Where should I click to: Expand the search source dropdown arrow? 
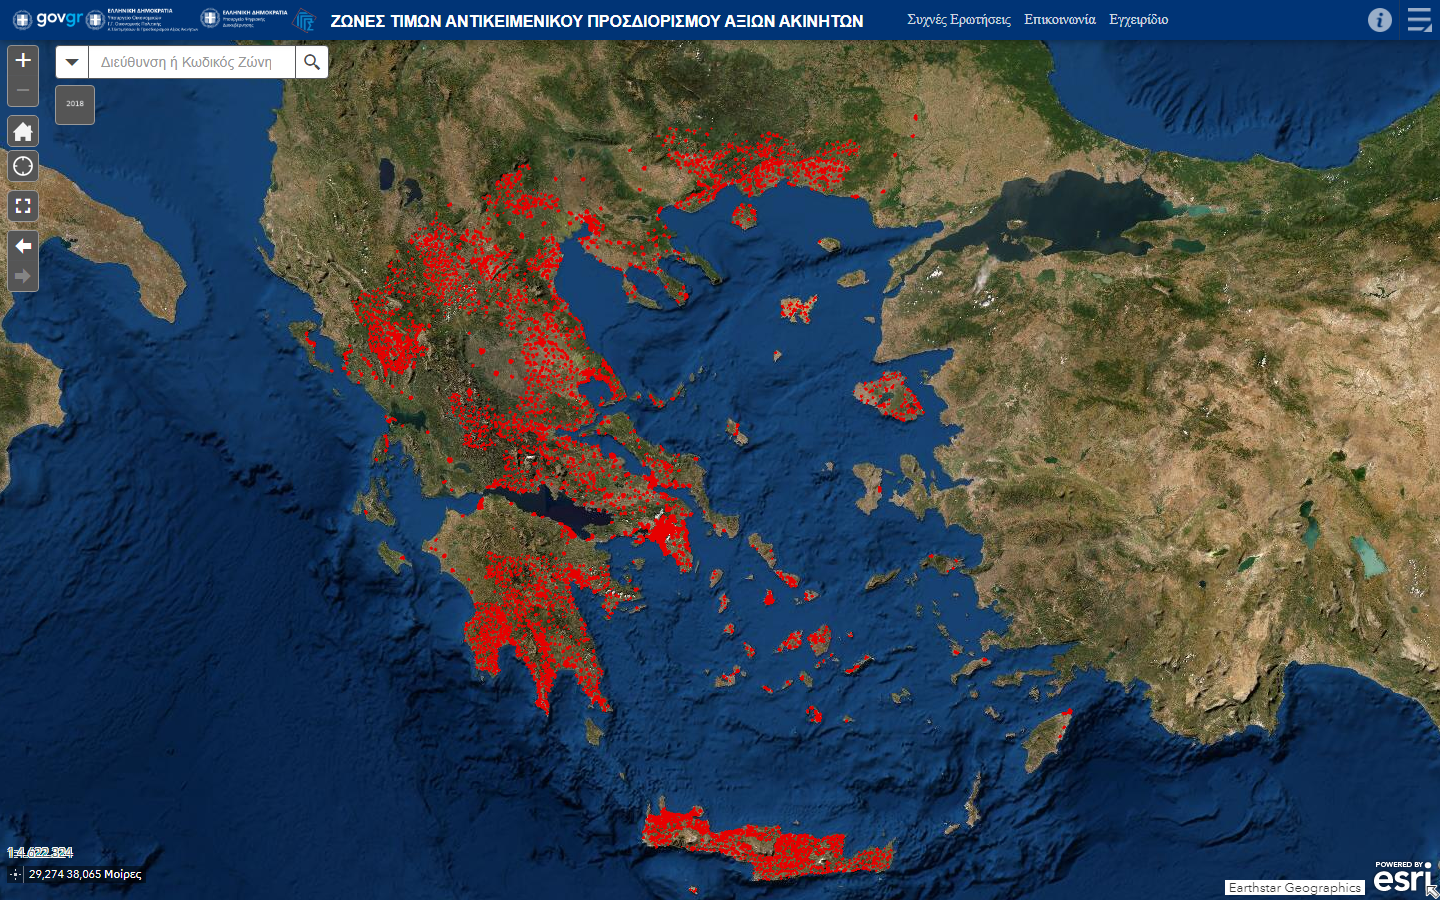72,62
